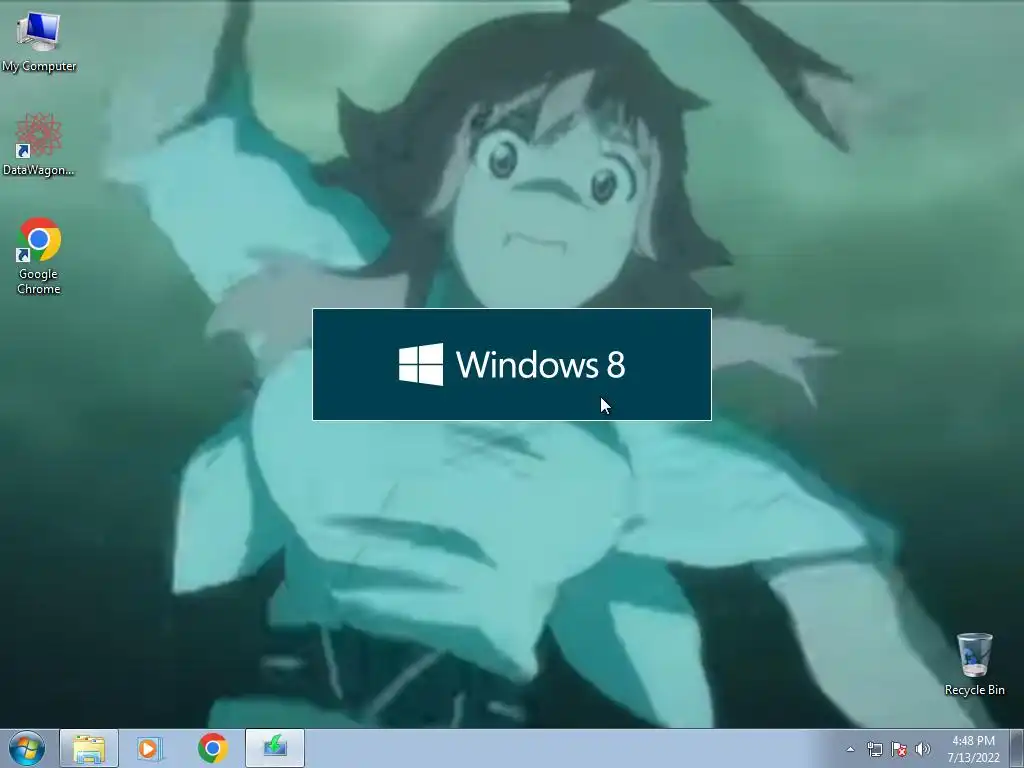Image resolution: width=1024 pixels, height=768 pixels.
Task: Open the volume speaker tray icon
Action: [923, 749]
